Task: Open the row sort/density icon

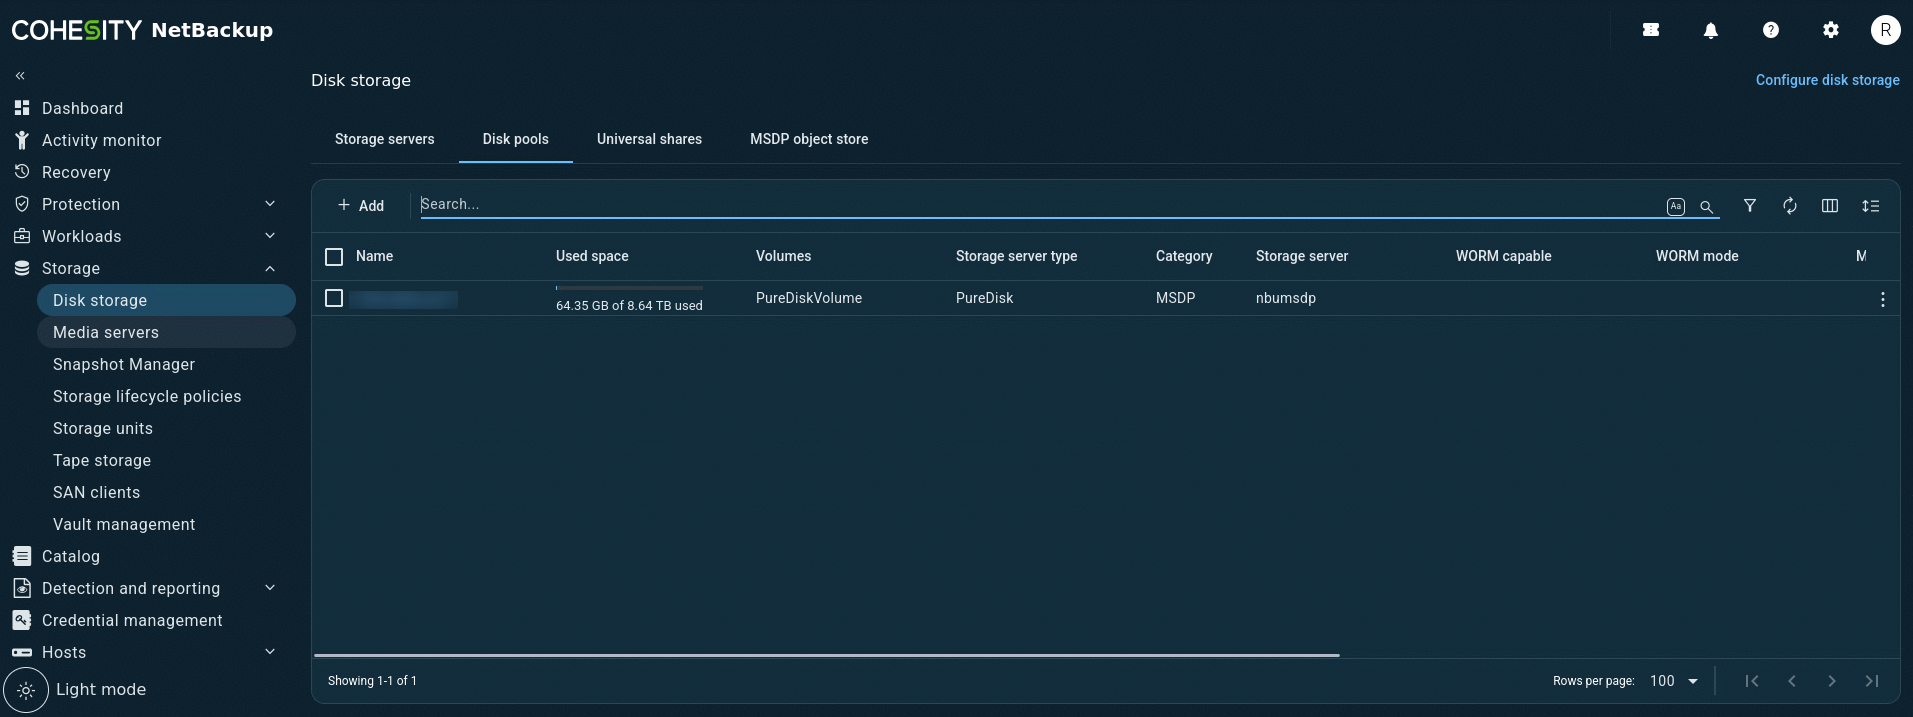Action: tap(1871, 206)
